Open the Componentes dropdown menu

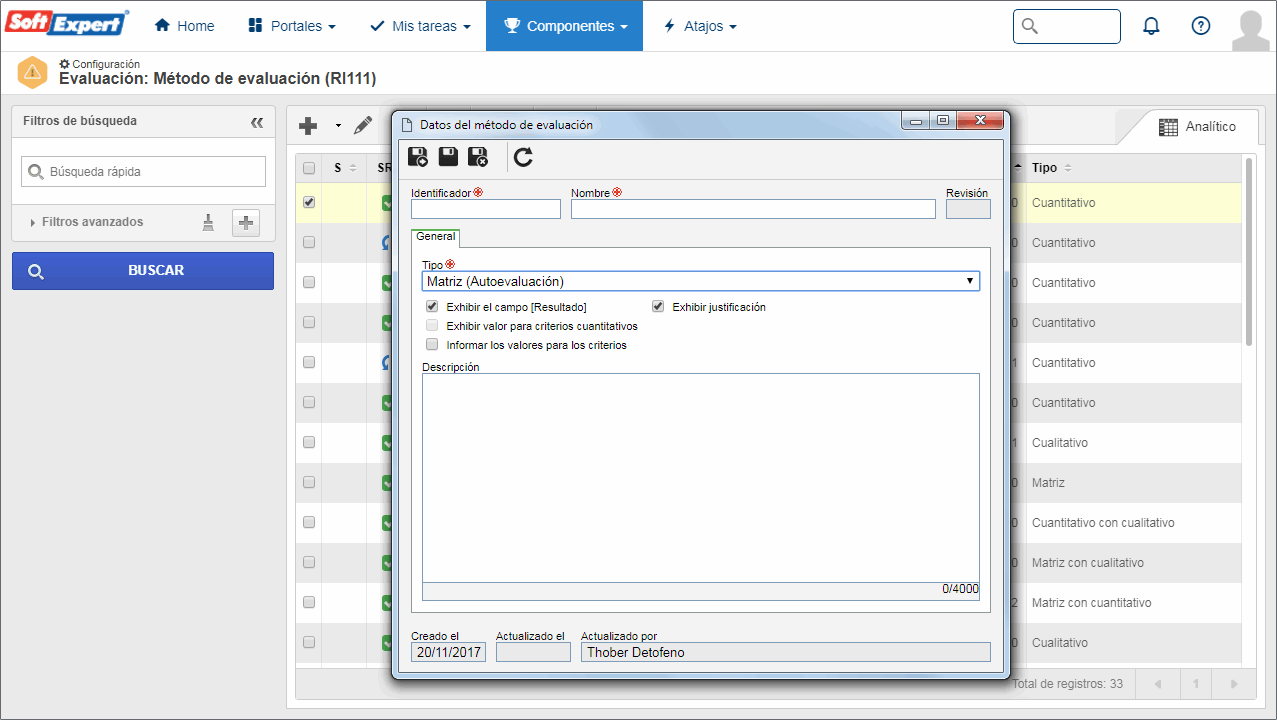(564, 26)
